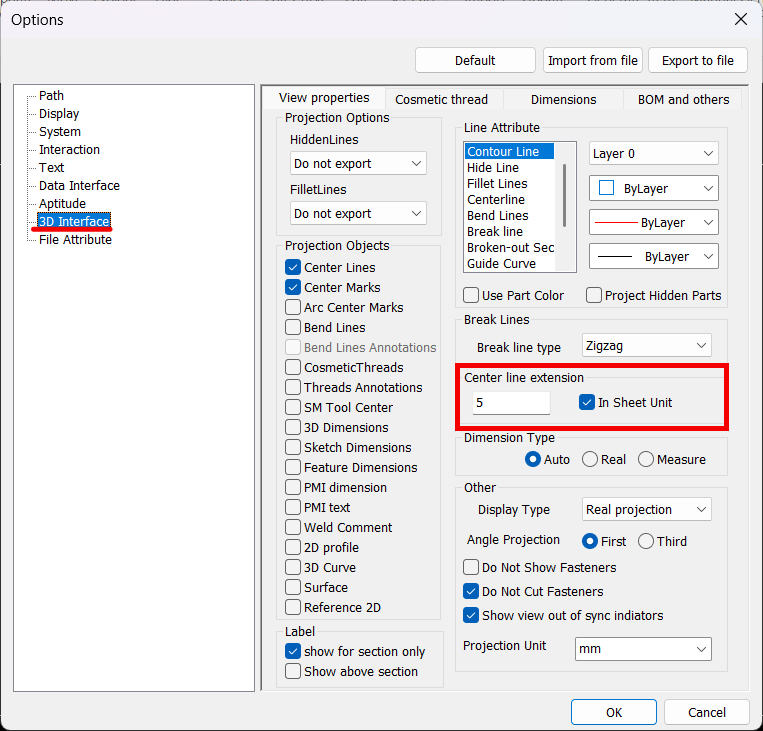Viewport: 763px width, 731px height.
Task: Expand the Break line type dropdown
Action: pyautogui.click(x=646, y=347)
